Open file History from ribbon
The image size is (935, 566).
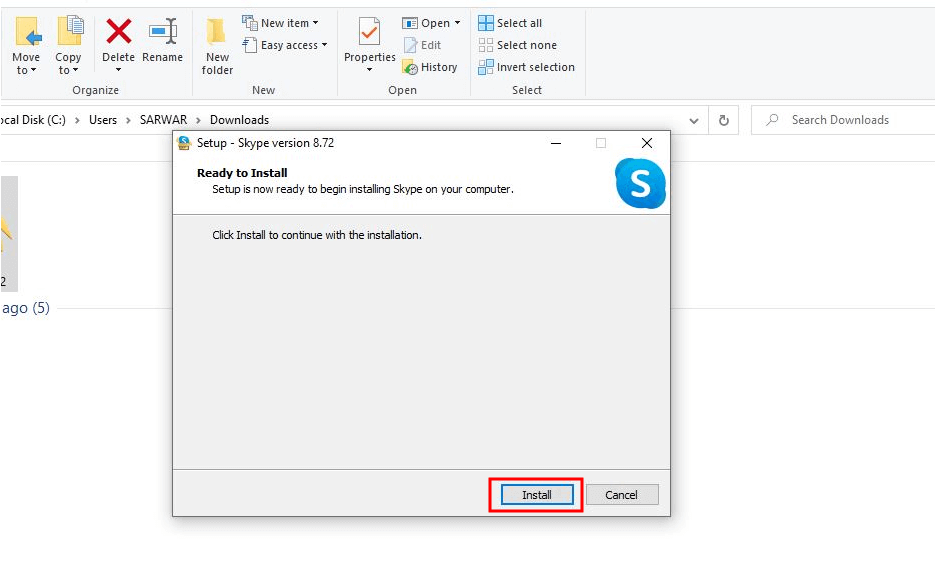pos(430,67)
